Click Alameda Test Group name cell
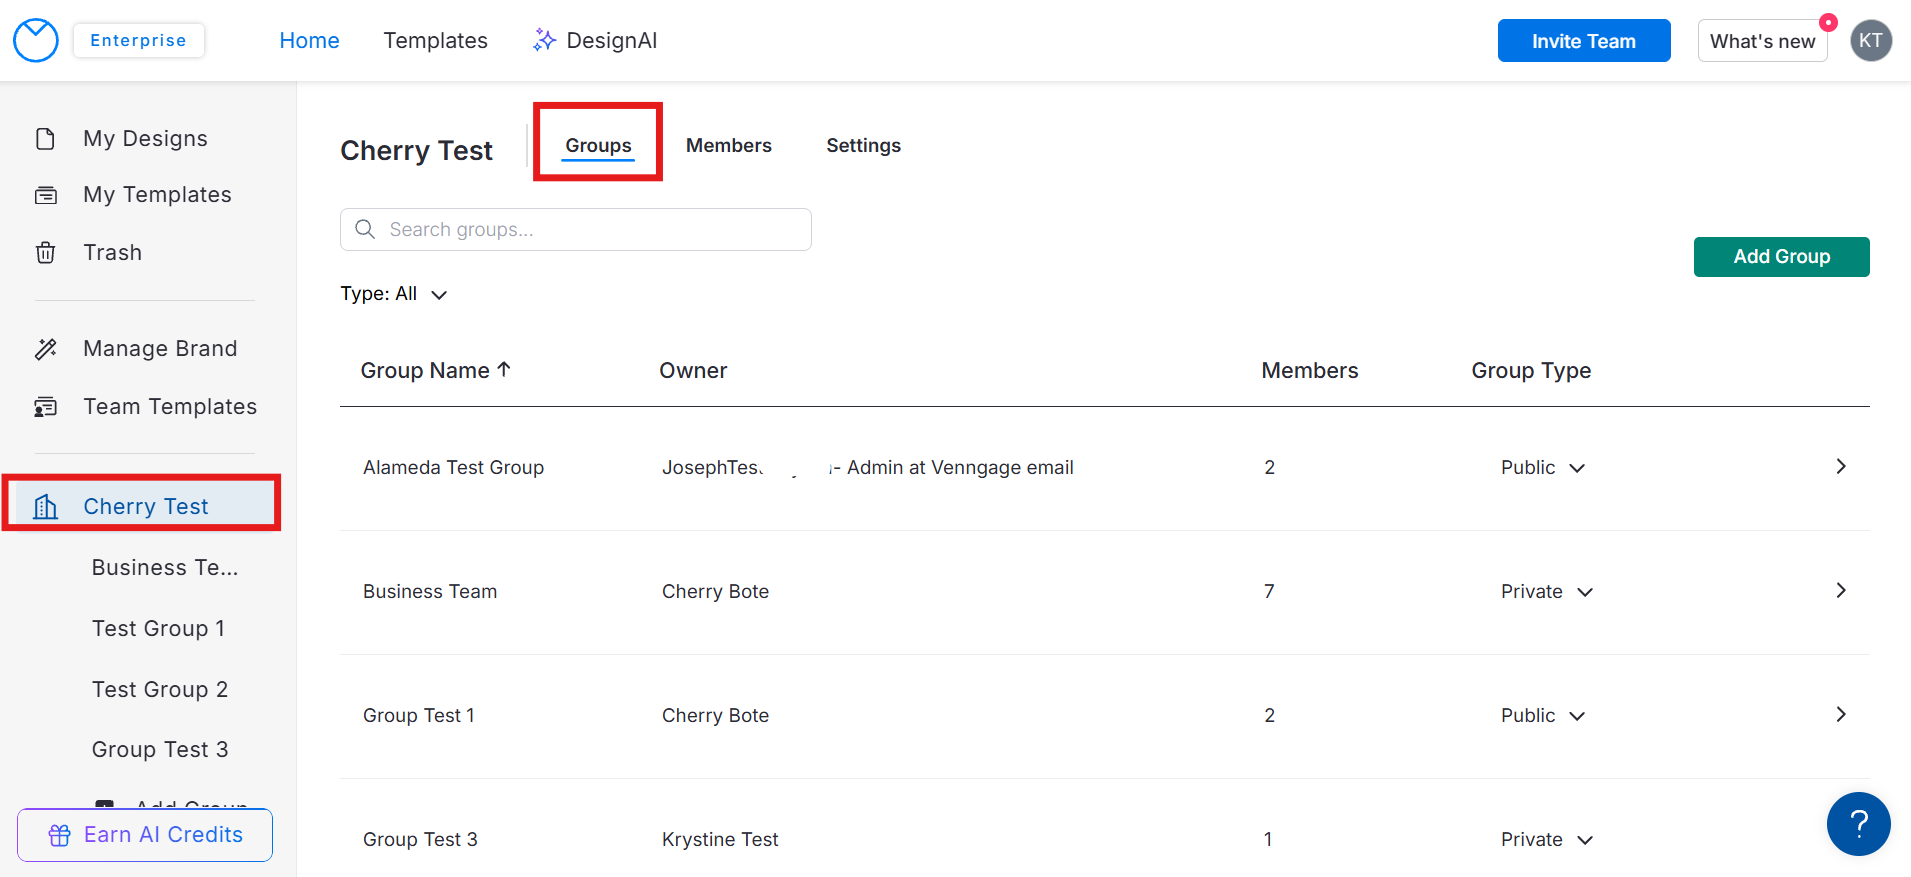 click(x=453, y=467)
